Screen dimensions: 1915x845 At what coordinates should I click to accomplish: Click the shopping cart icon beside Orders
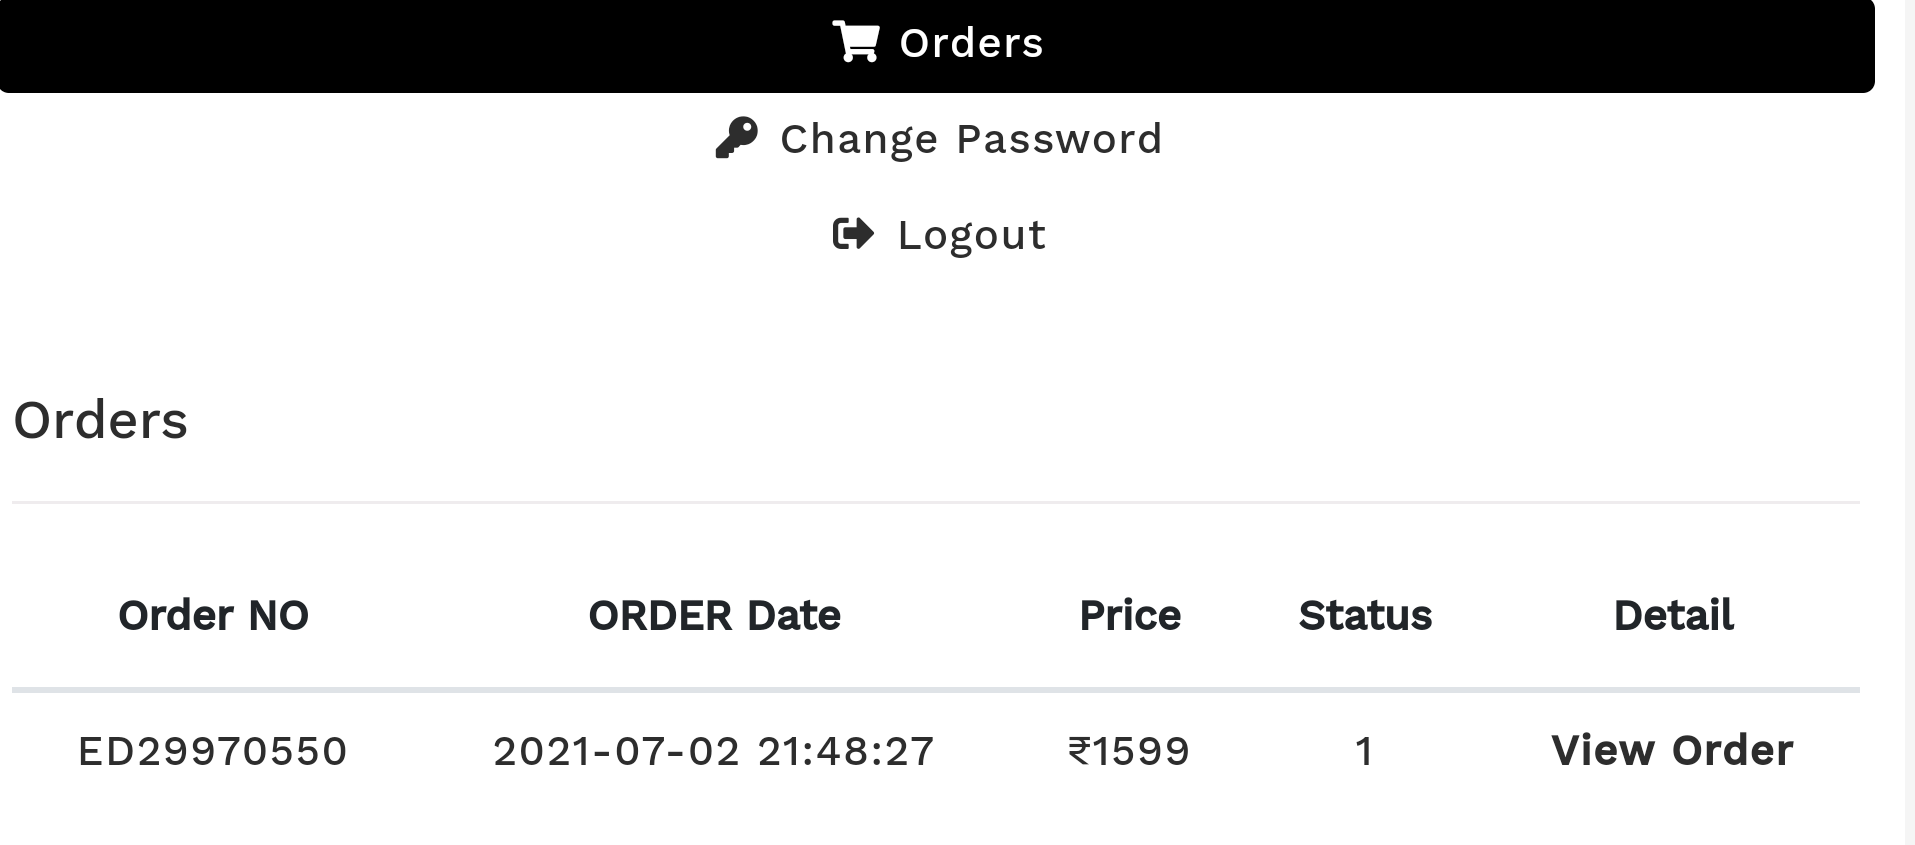pyautogui.click(x=856, y=43)
